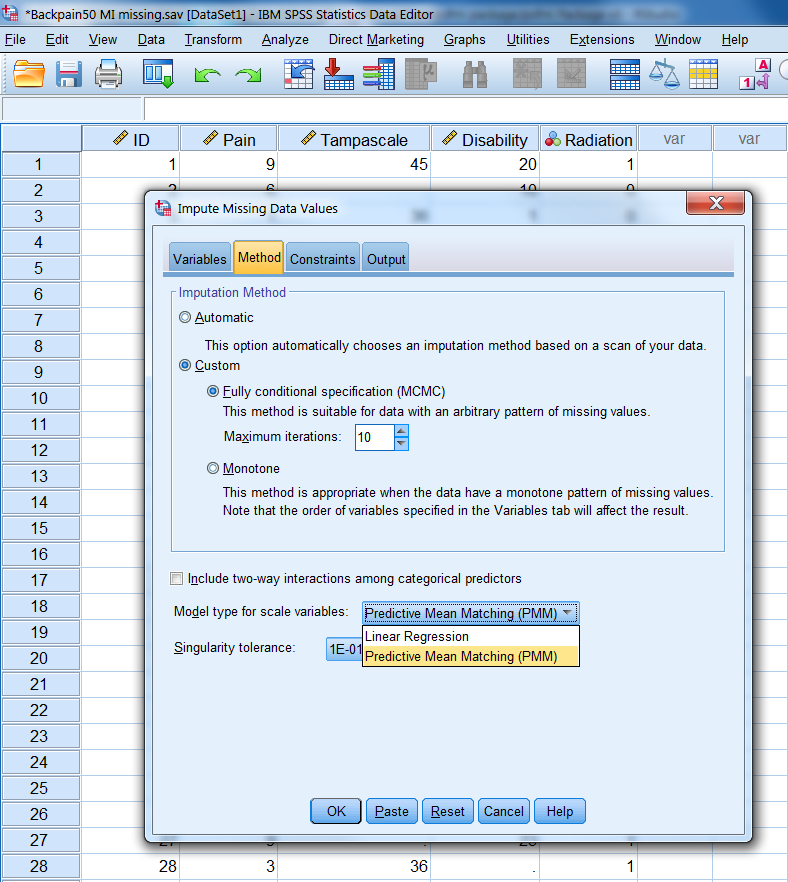The height and width of the screenshot is (882, 788).
Task: Click the Open data document folder icon
Action: 29,74
